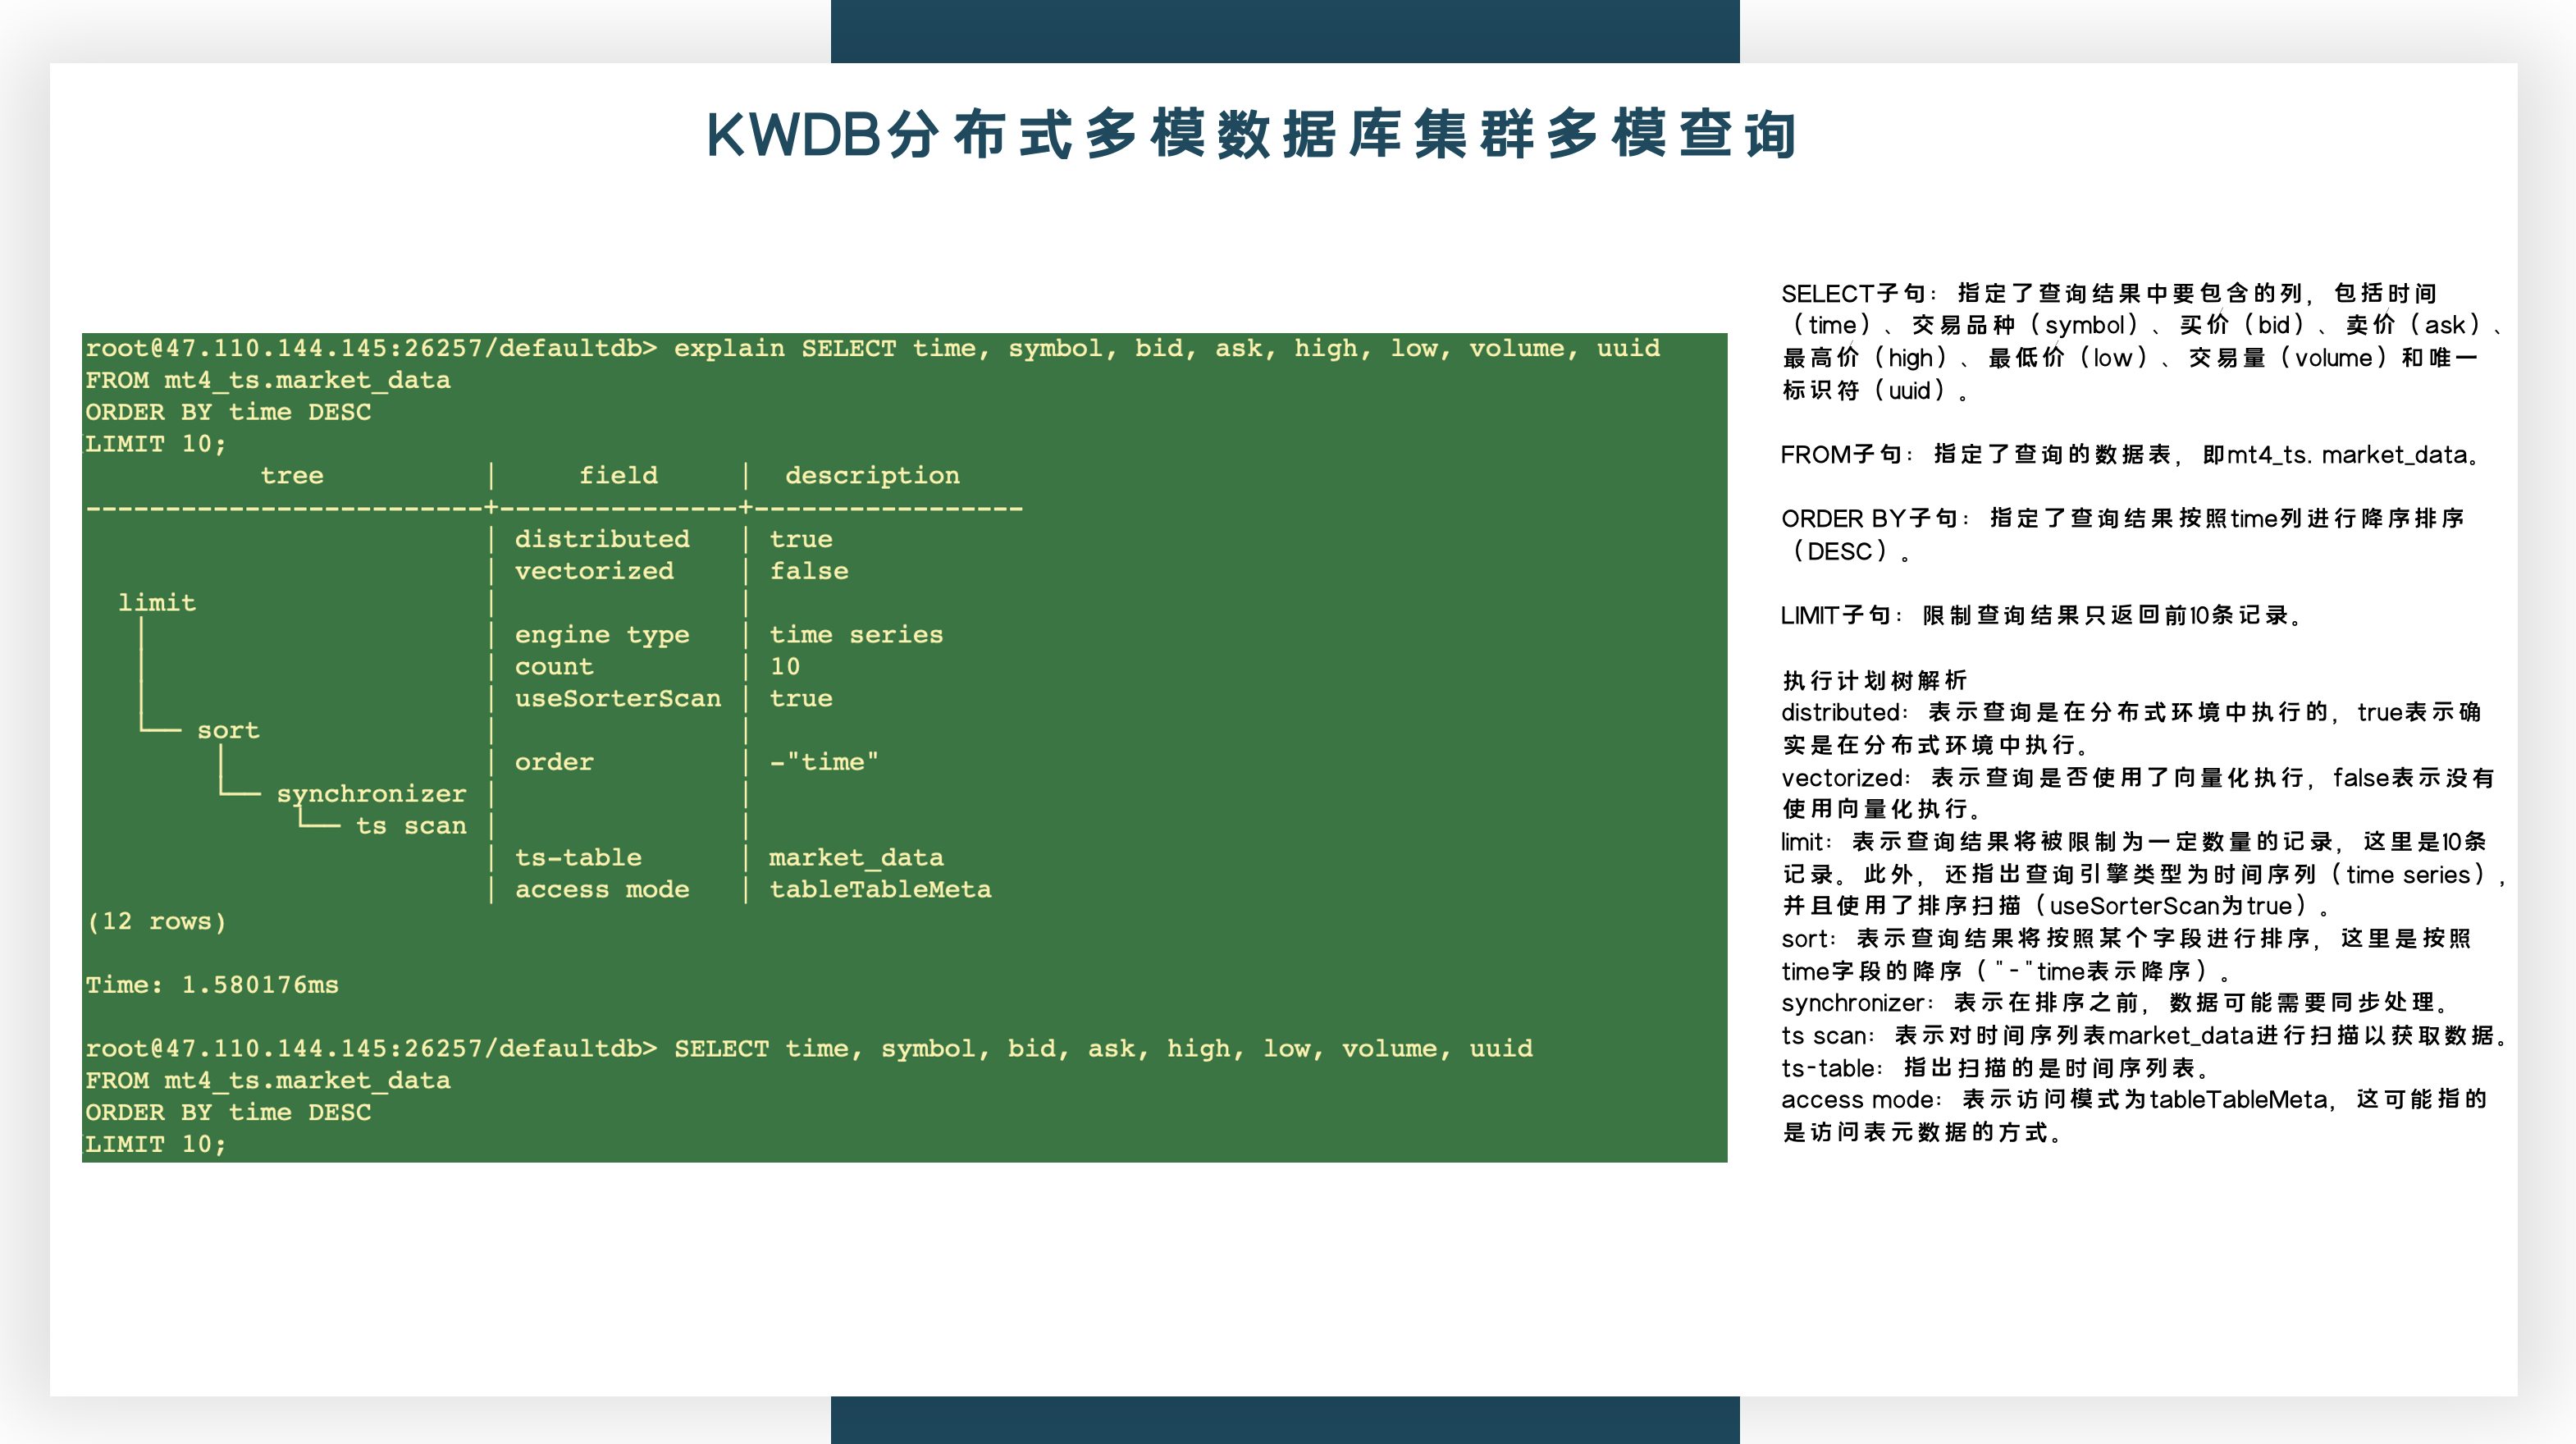Click the "count" field cell

click(554, 667)
